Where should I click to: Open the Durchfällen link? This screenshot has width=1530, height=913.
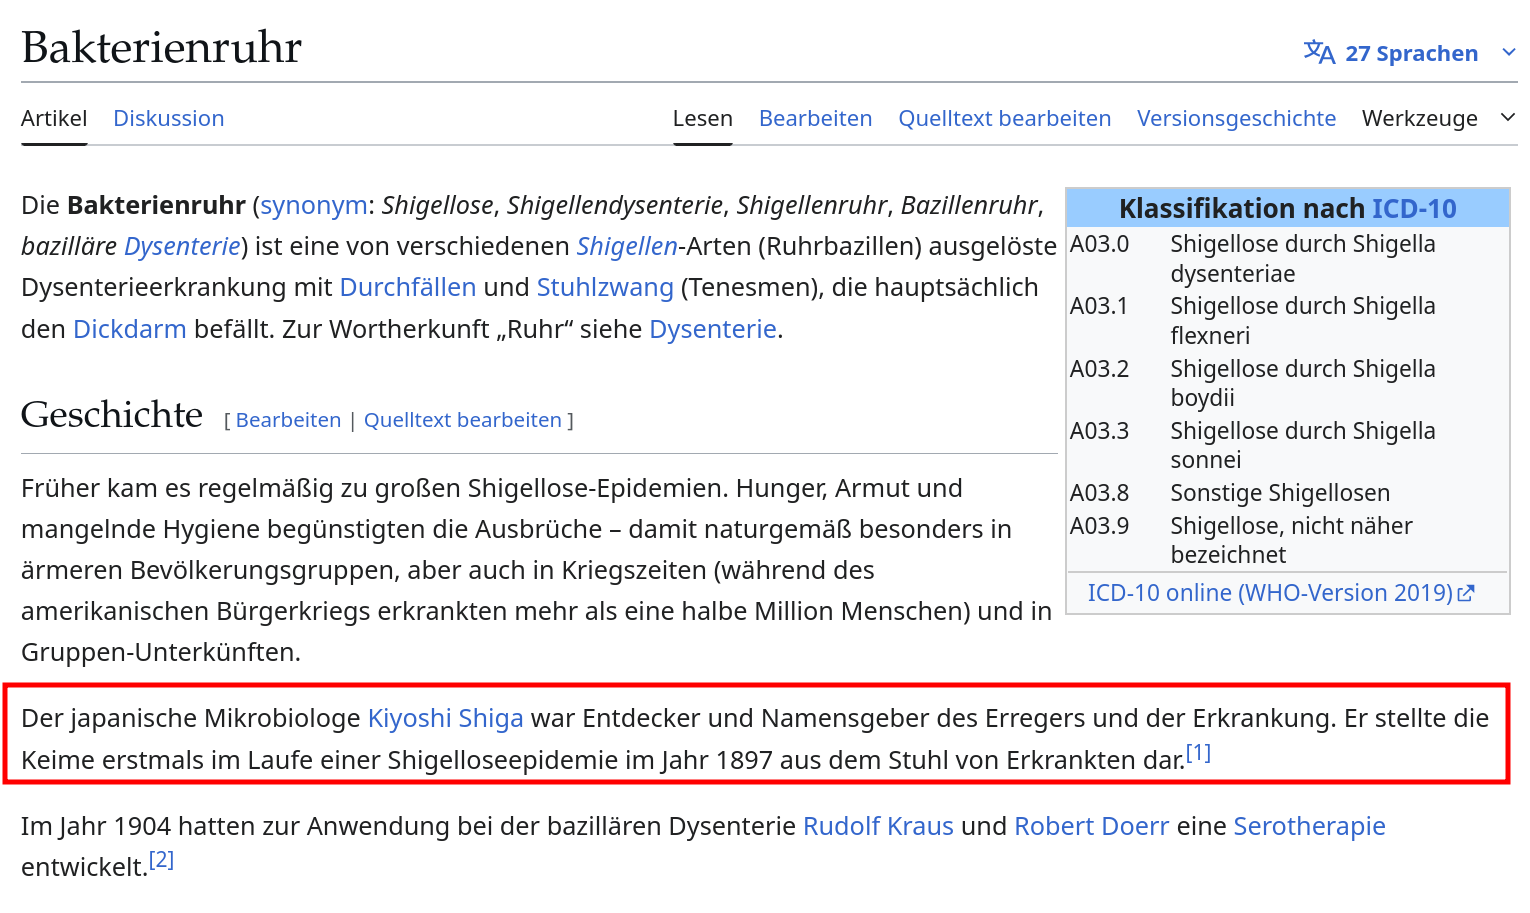coord(408,287)
